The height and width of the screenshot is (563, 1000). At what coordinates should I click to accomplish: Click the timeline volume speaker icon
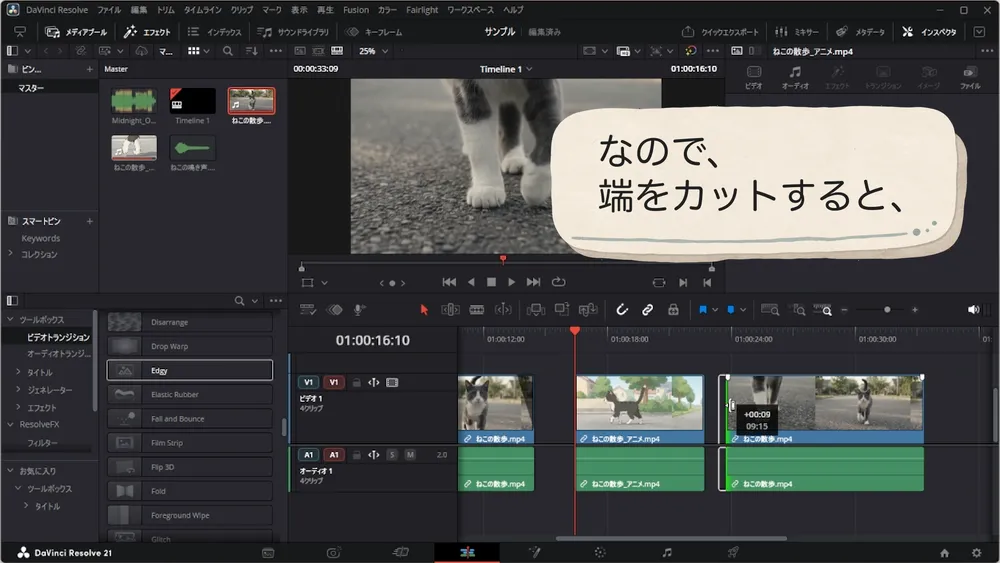point(973,310)
